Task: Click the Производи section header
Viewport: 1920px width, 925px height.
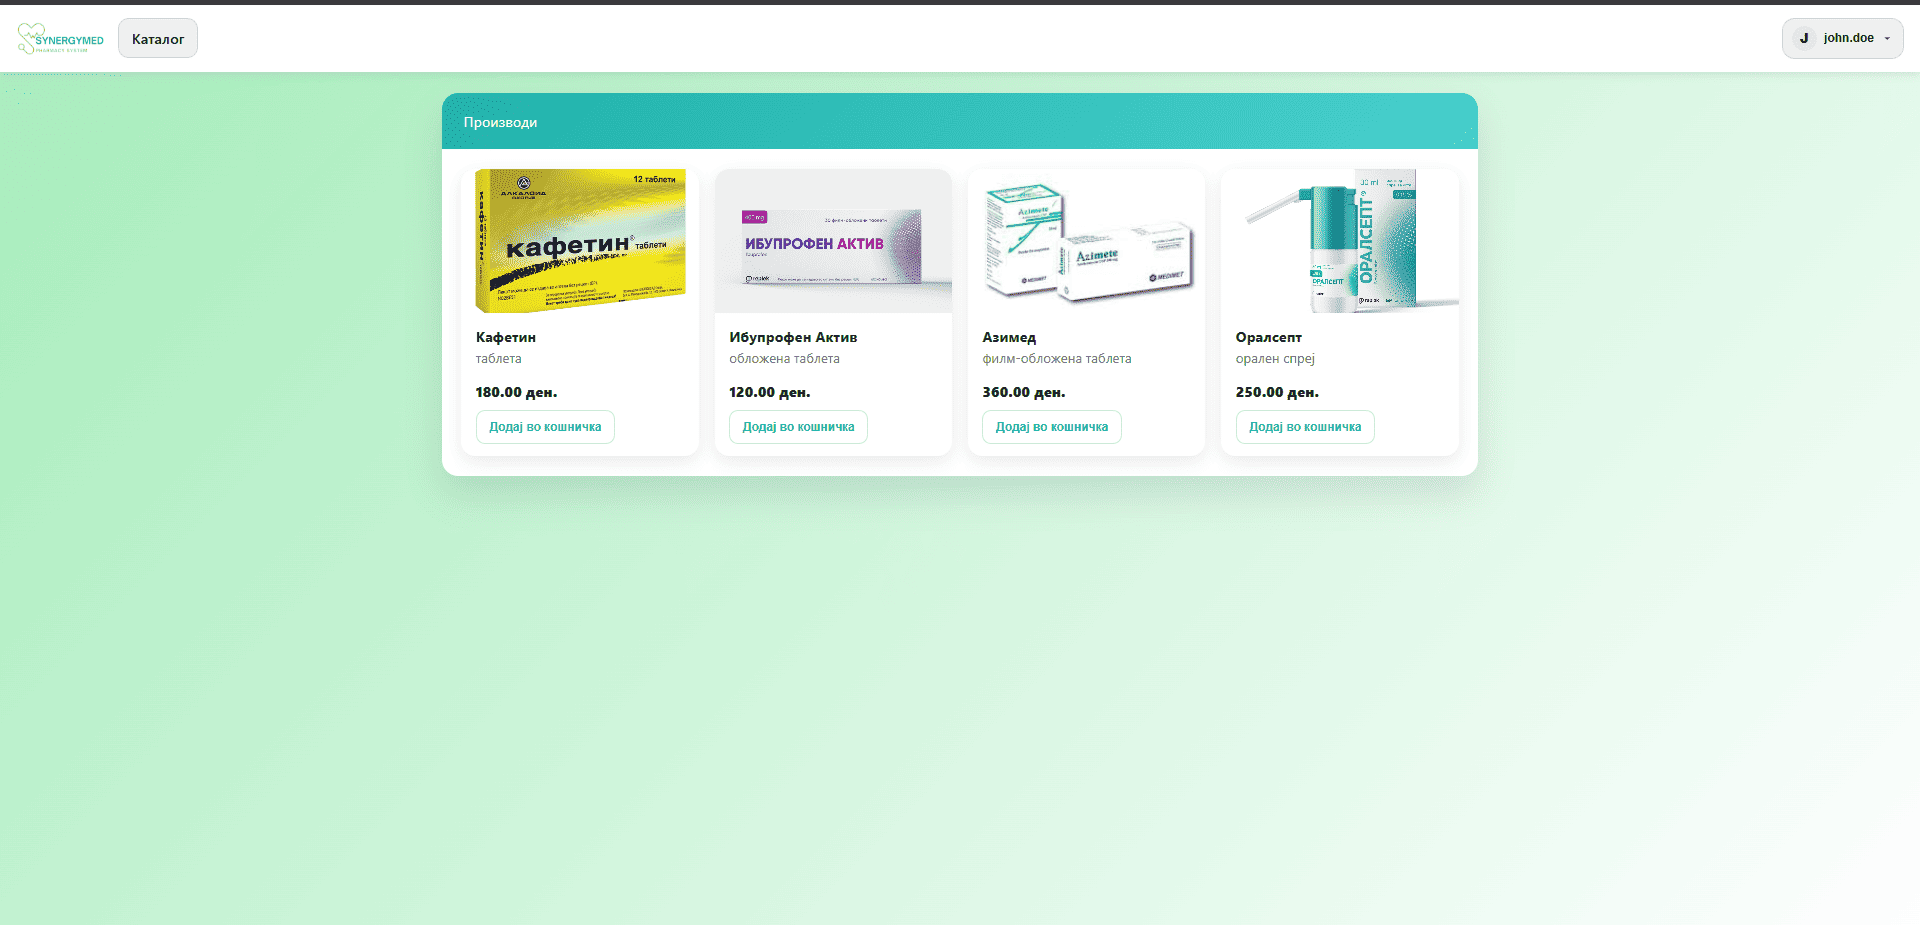Action: (x=500, y=122)
